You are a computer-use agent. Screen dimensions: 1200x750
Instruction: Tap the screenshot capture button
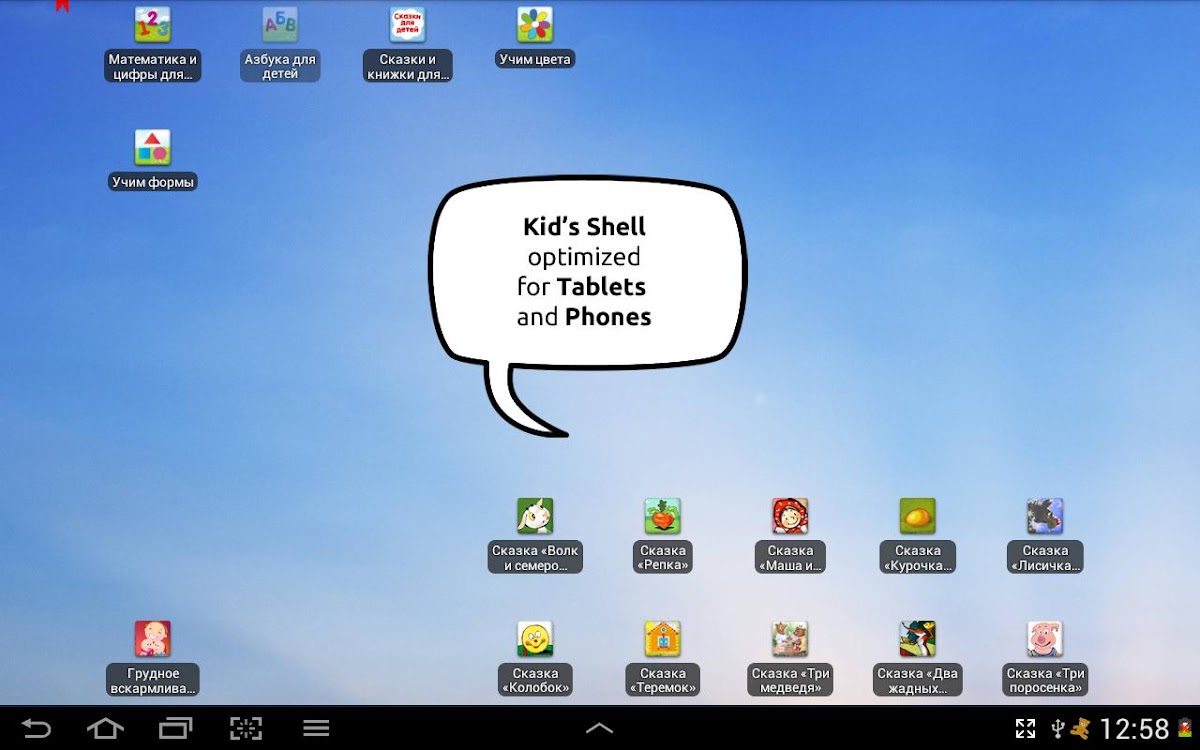tap(245, 728)
